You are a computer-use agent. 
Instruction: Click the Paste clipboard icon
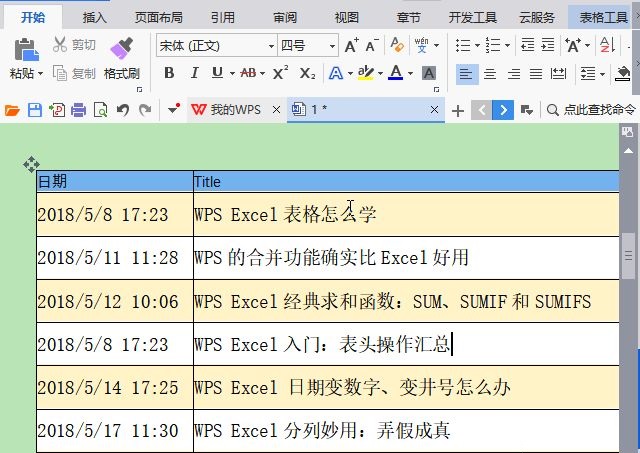point(26,50)
